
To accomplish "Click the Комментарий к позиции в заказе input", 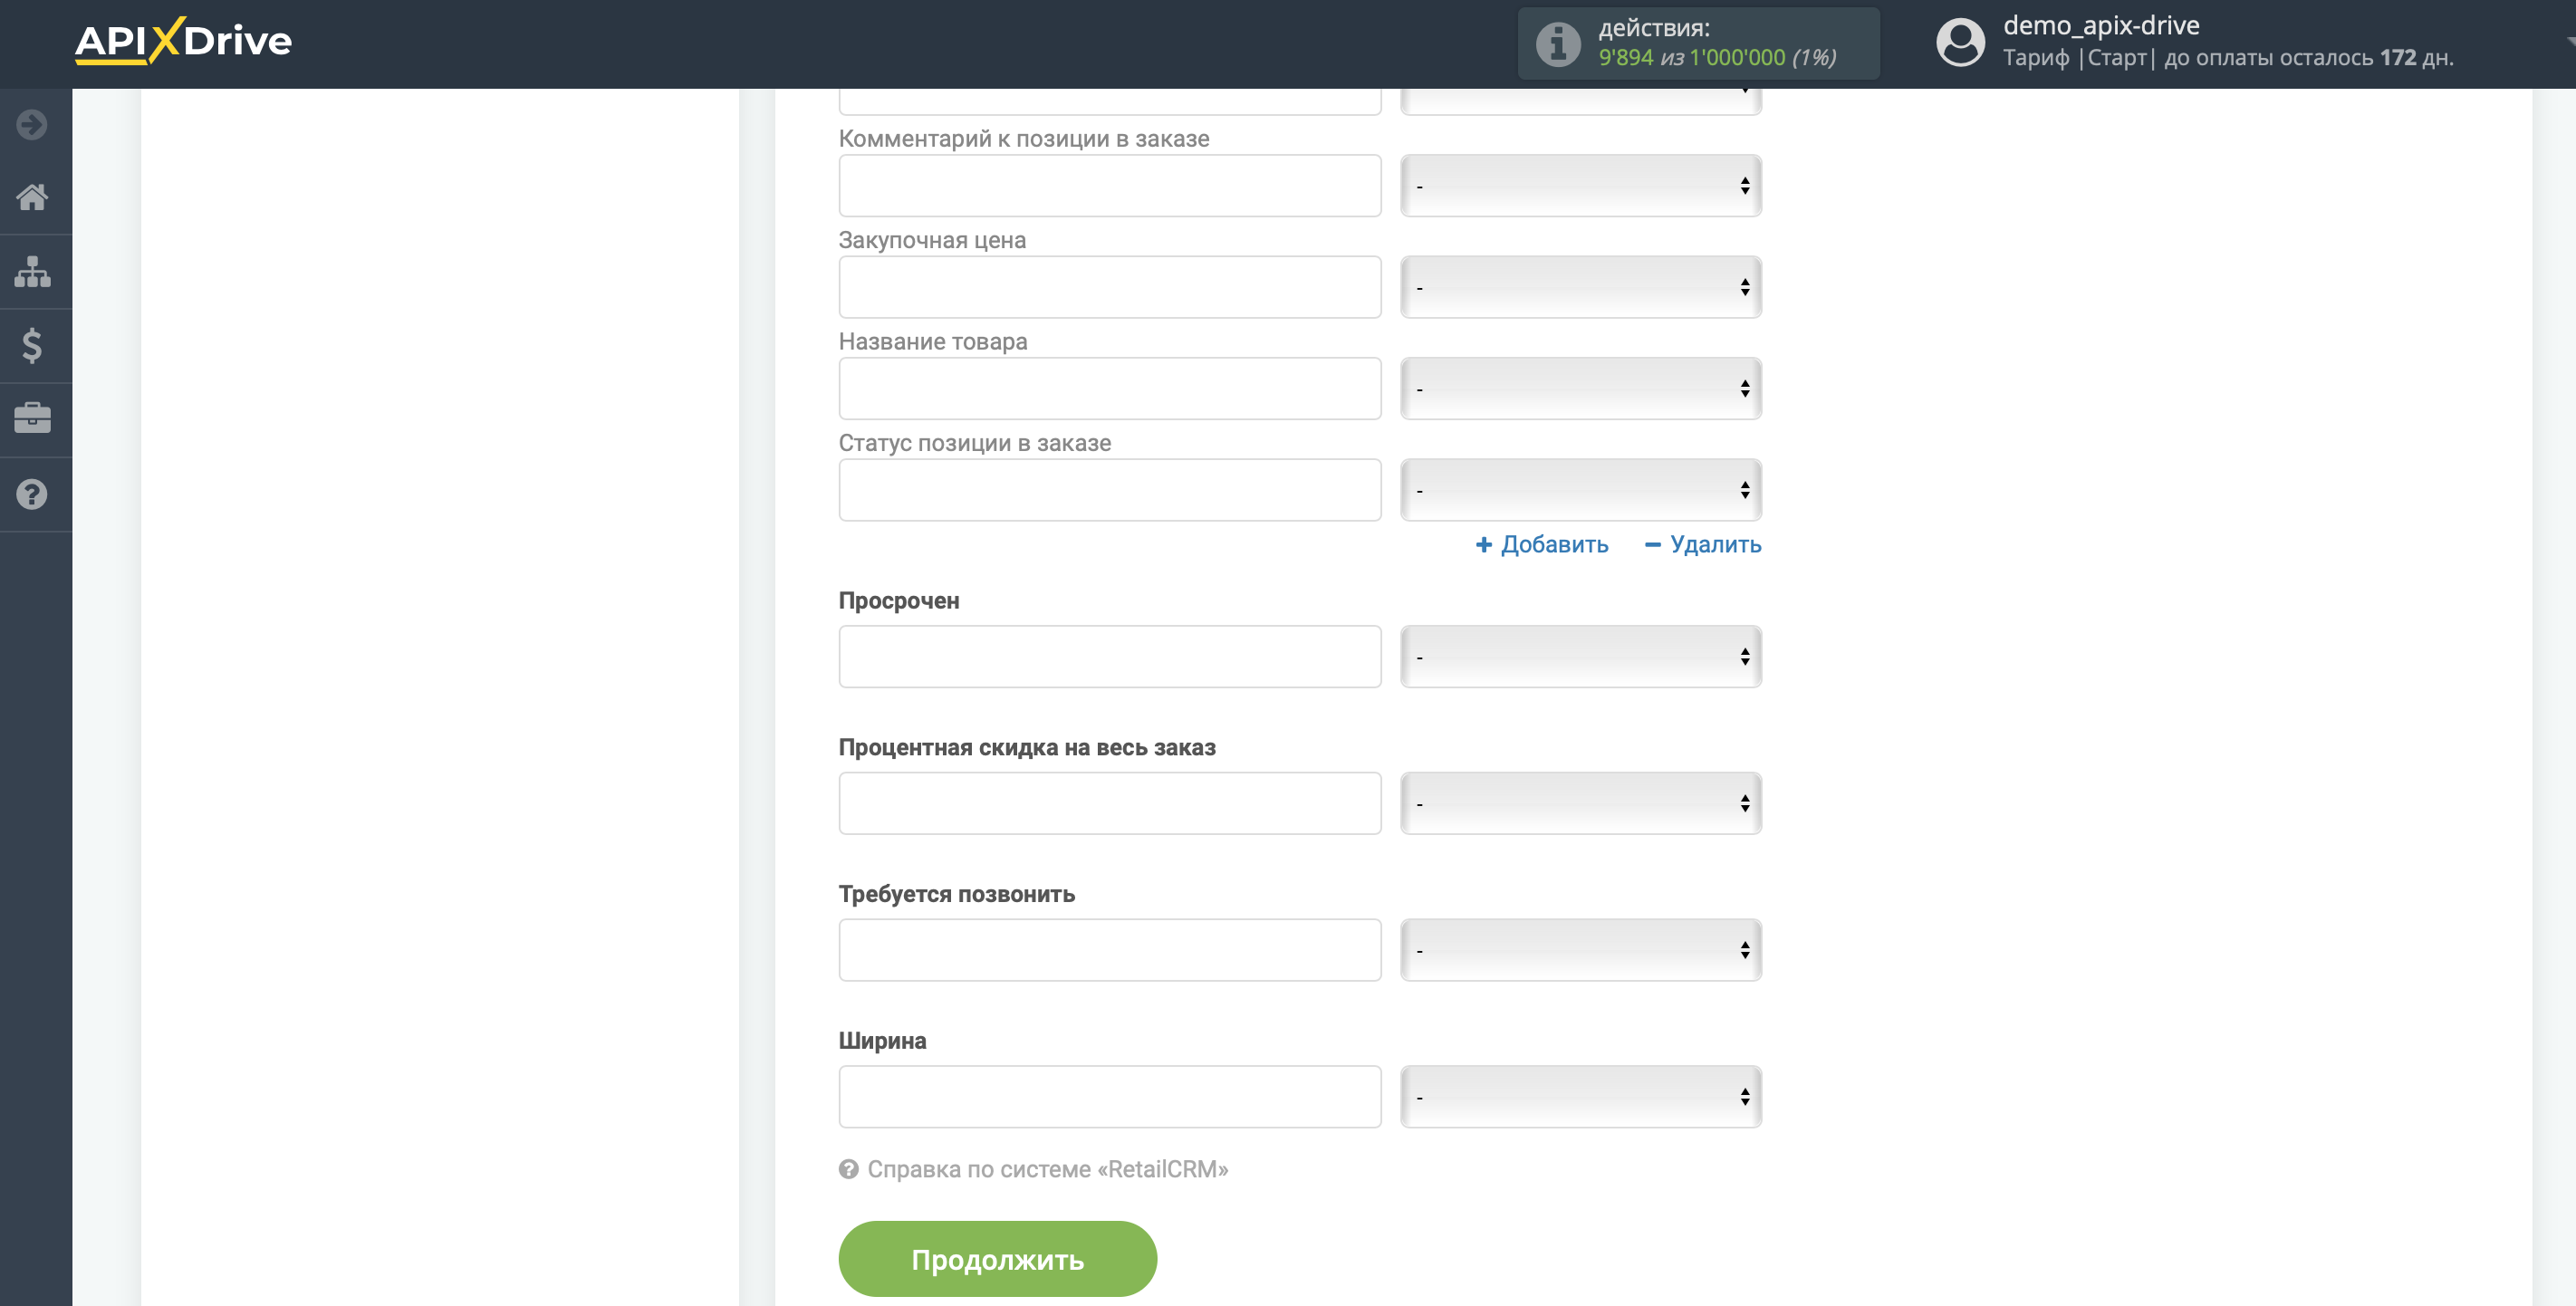I will coord(1110,186).
